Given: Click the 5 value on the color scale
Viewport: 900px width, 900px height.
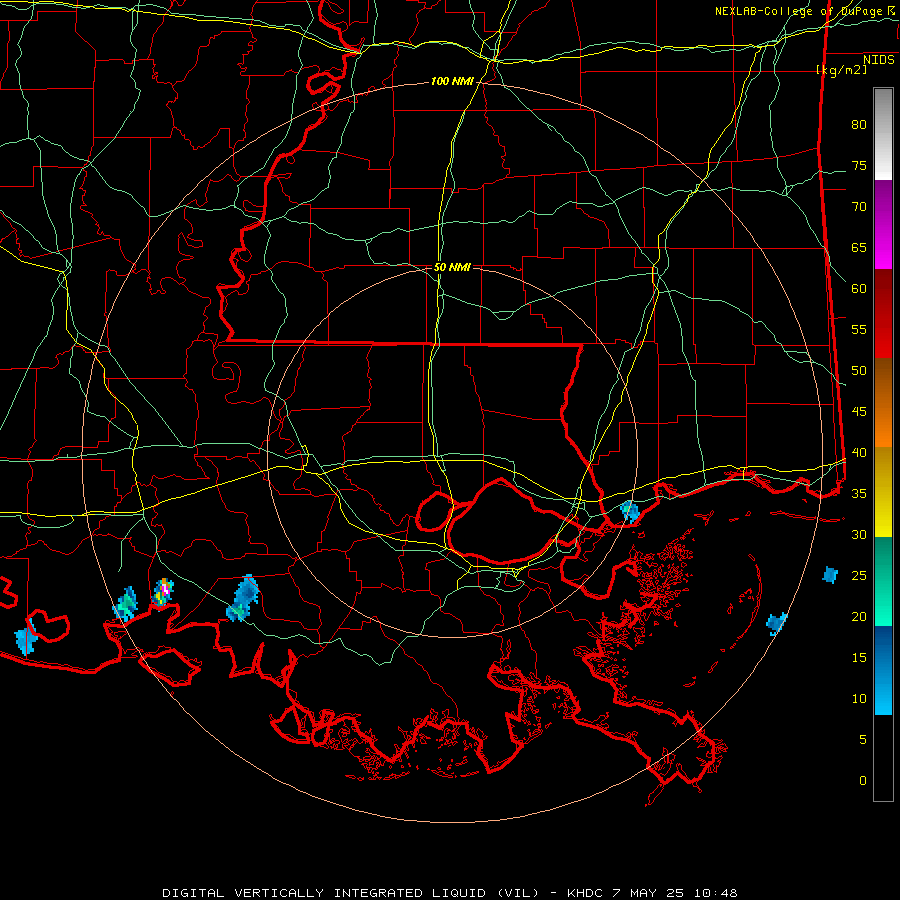Looking at the screenshot, I should pos(863,740).
